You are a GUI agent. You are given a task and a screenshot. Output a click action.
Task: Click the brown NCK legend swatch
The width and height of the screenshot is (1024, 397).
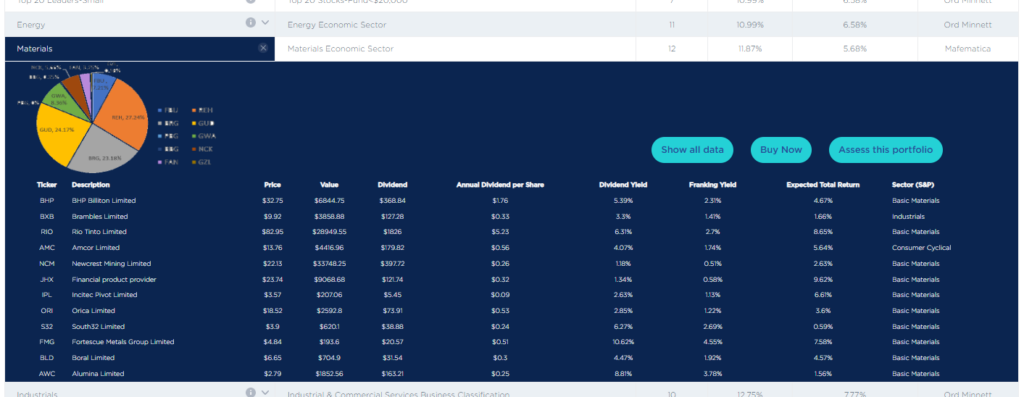pos(196,148)
